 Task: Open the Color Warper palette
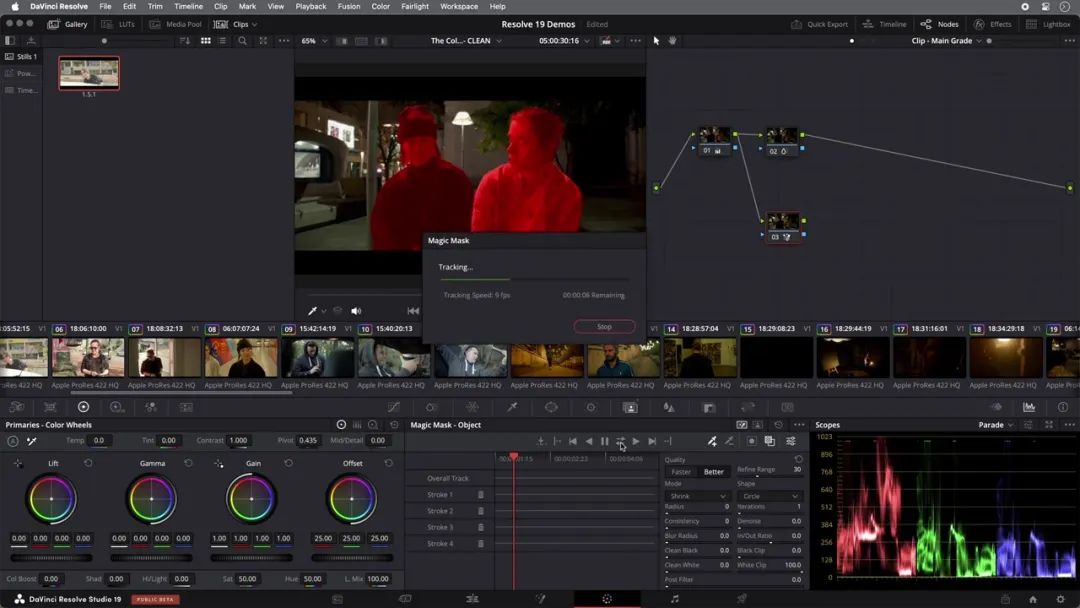click(472, 408)
